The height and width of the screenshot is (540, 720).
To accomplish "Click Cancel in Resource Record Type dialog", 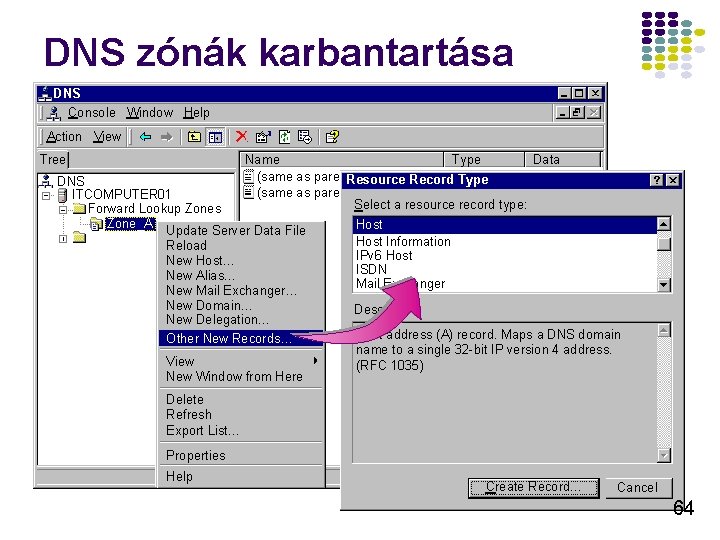I will pyautogui.click(x=638, y=488).
